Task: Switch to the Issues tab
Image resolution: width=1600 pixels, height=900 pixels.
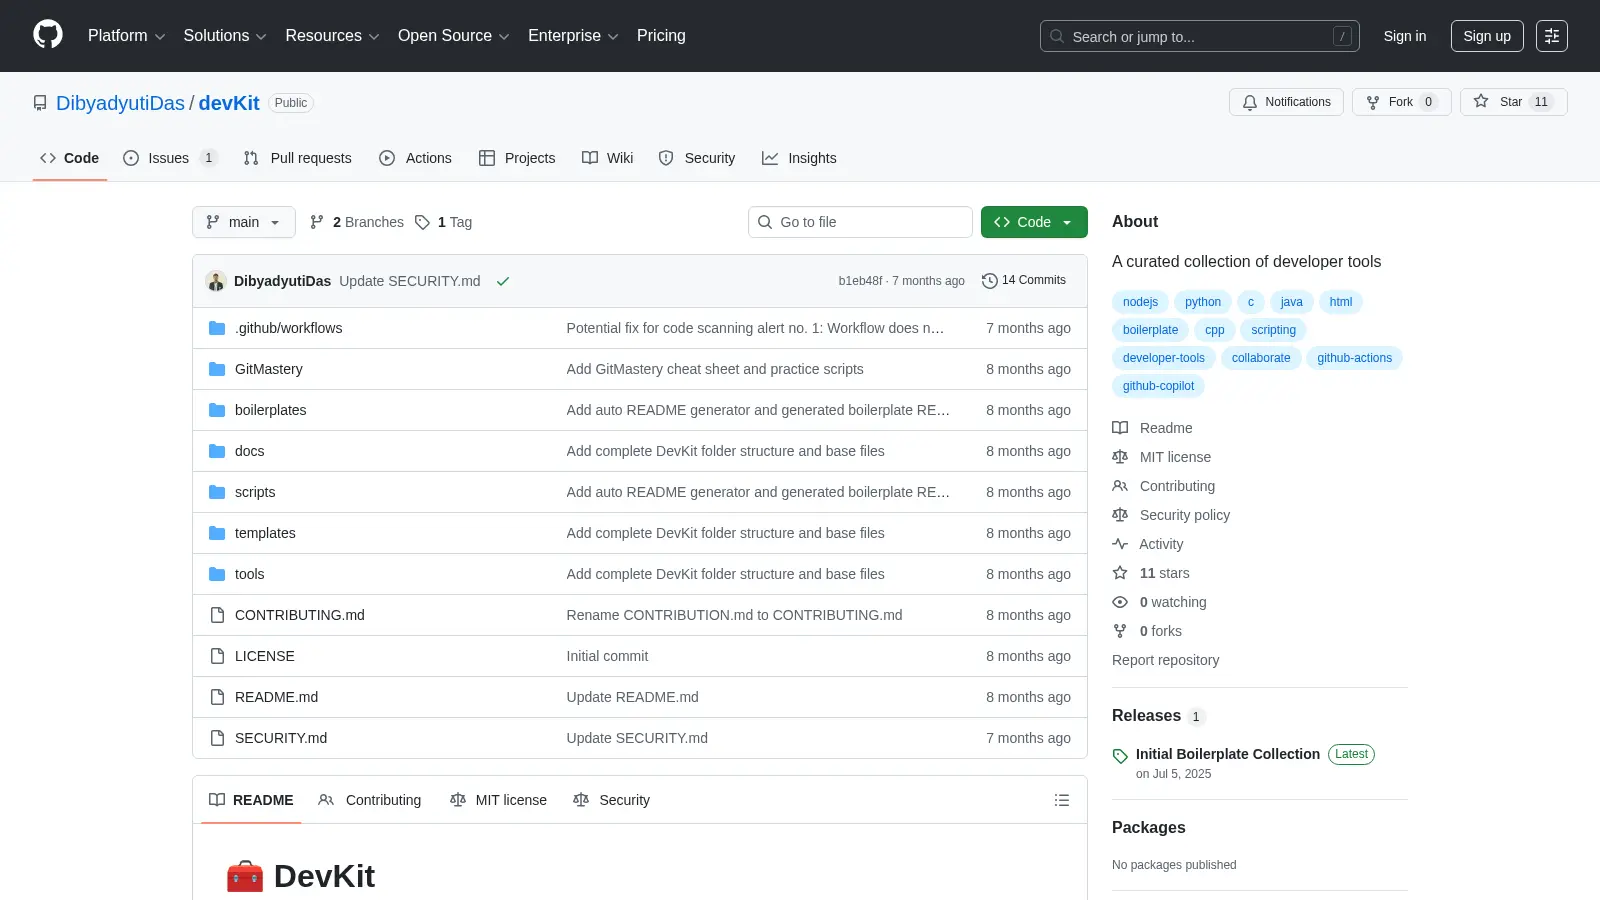Action: tap(169, 158)
